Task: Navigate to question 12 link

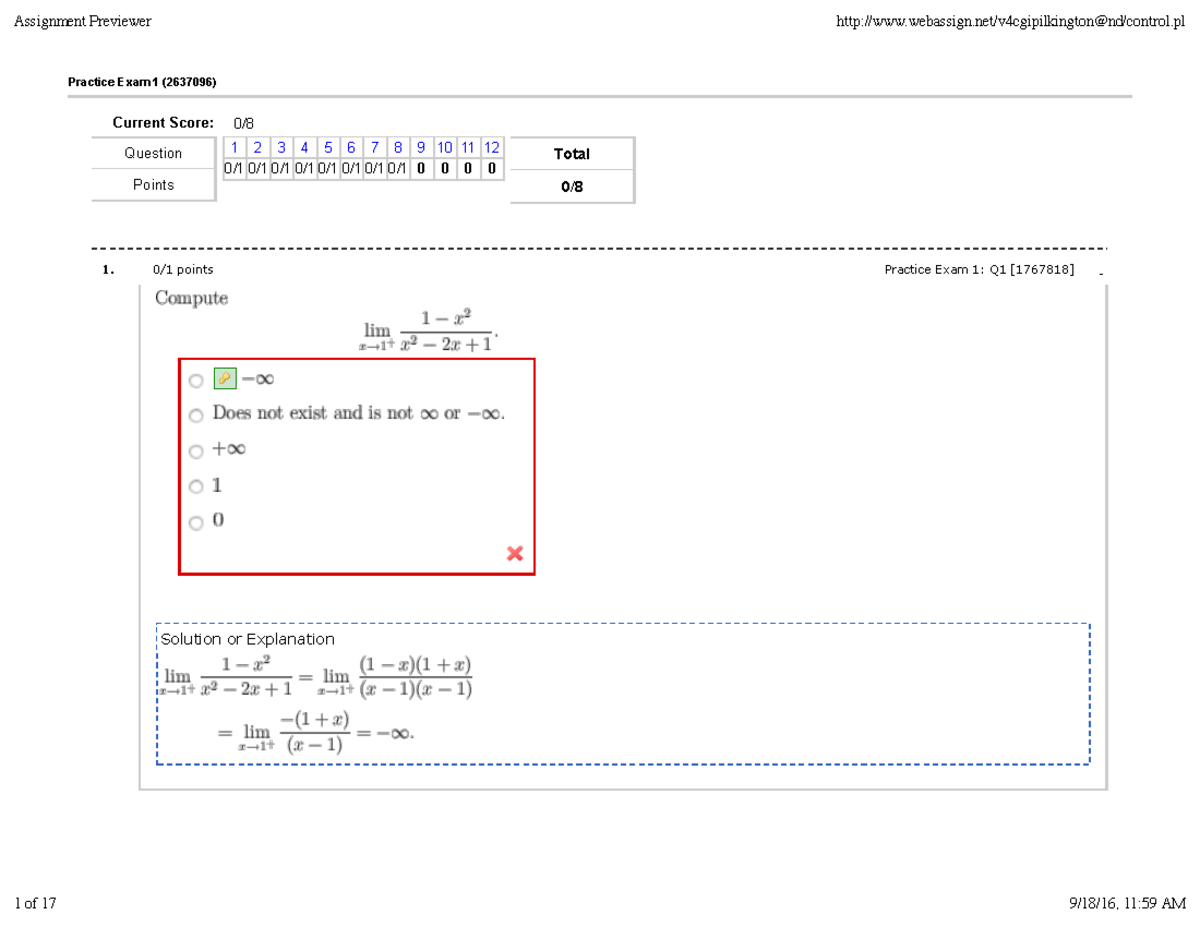Action: tap(491, 148)
